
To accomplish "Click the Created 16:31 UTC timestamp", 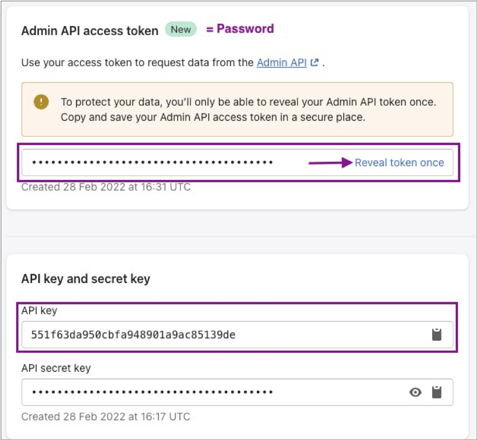I will 106,187.
